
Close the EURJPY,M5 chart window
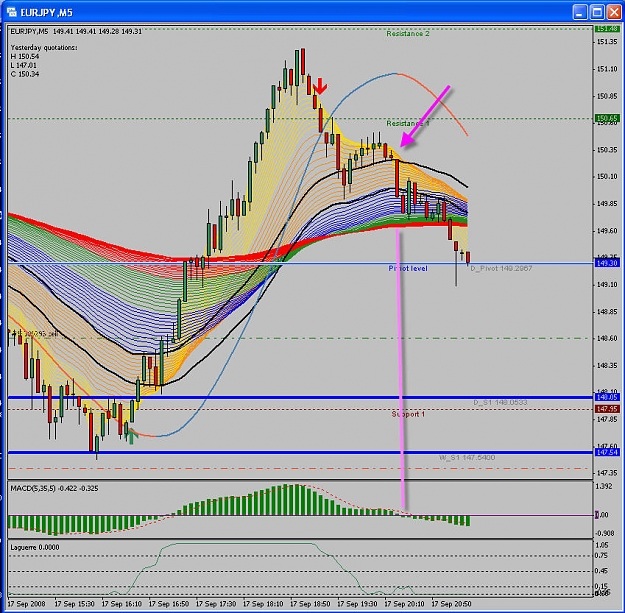pos(613,12)
